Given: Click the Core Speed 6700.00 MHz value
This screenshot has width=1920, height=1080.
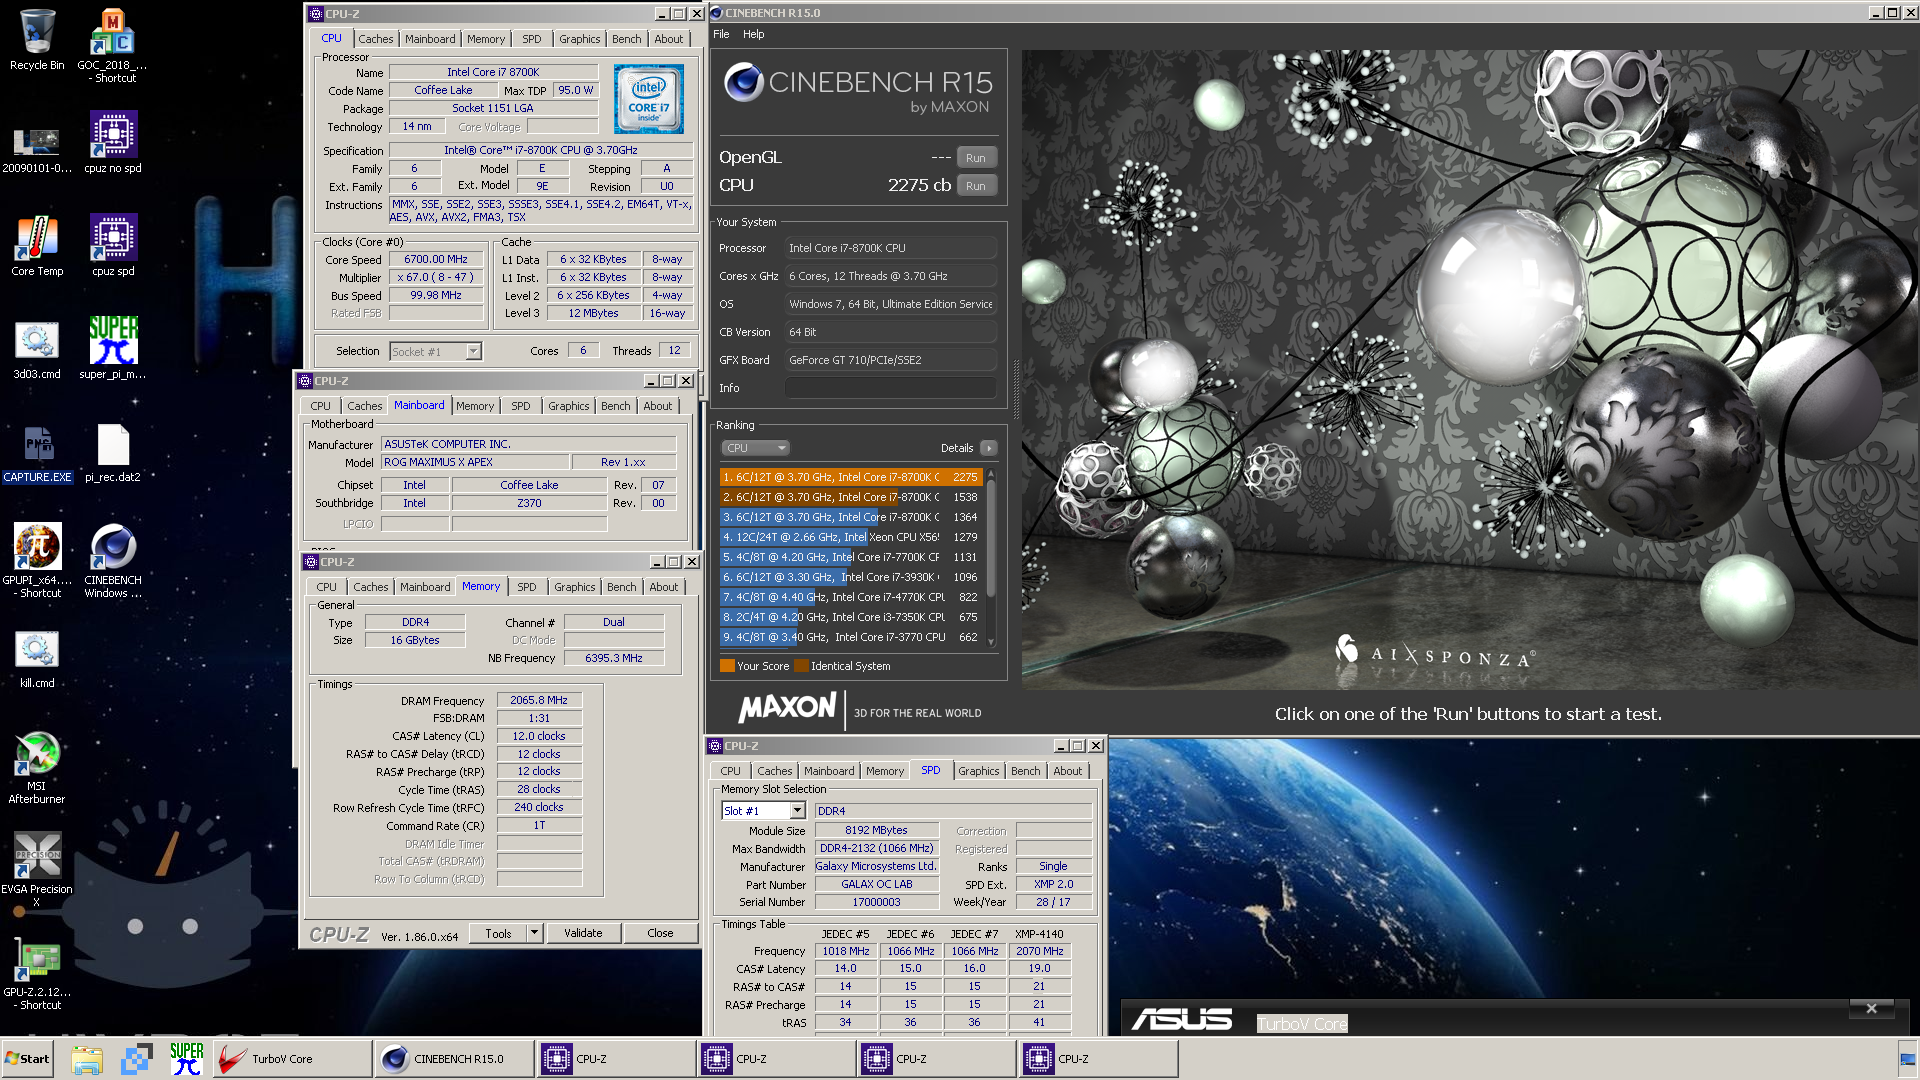Looking at the screenshot, I should [436, 259].
